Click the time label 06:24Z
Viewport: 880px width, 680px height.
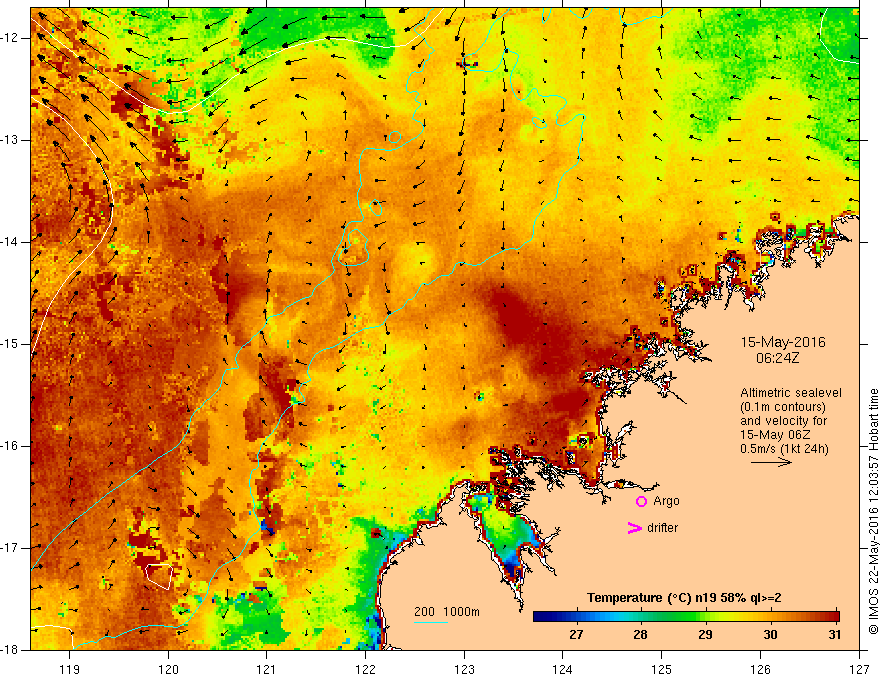[777, 357]
